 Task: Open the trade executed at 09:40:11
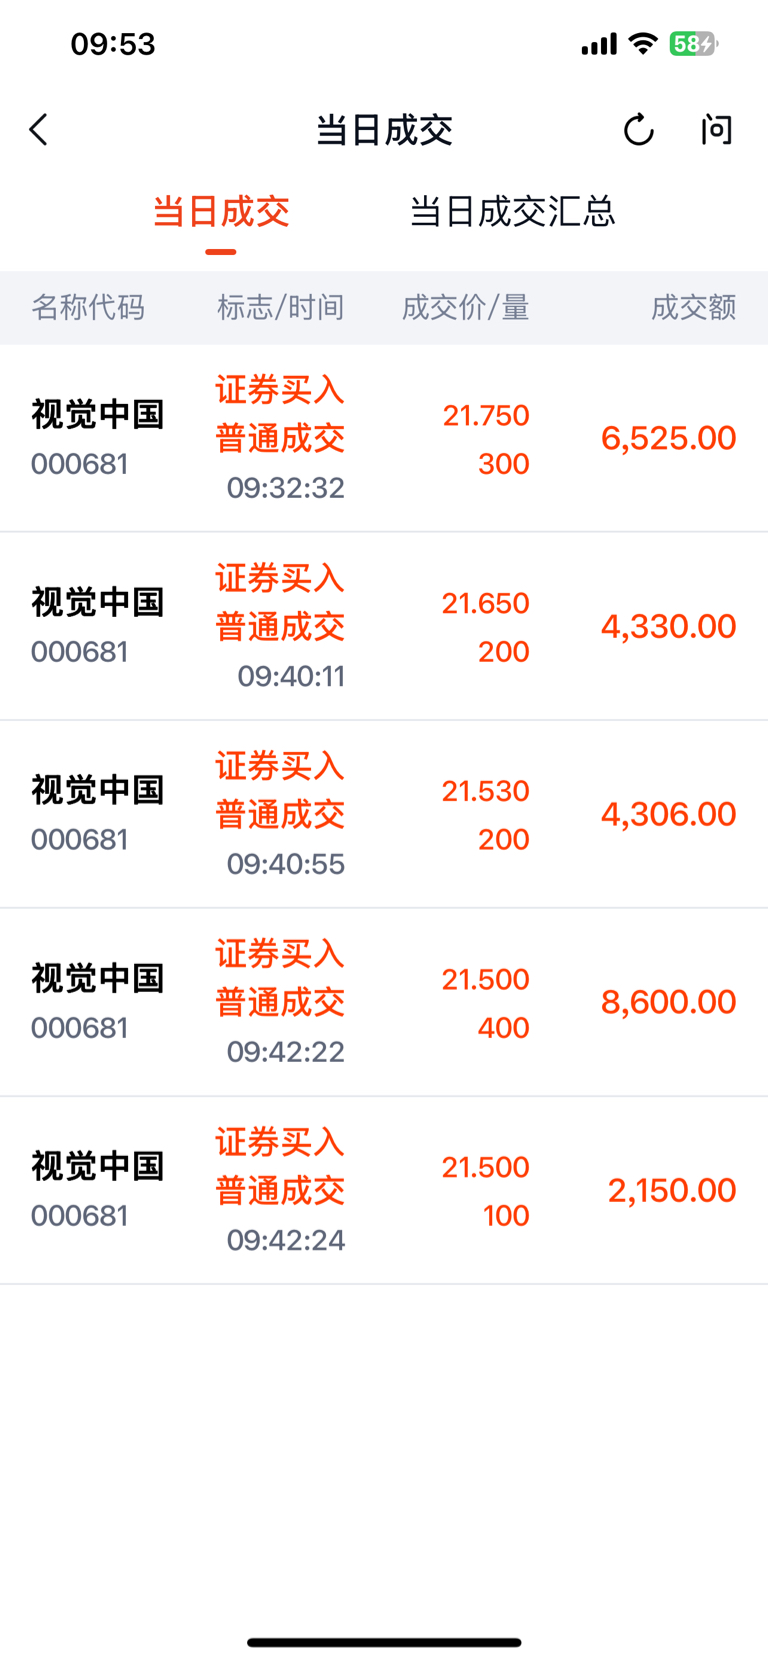pos(384,627)
